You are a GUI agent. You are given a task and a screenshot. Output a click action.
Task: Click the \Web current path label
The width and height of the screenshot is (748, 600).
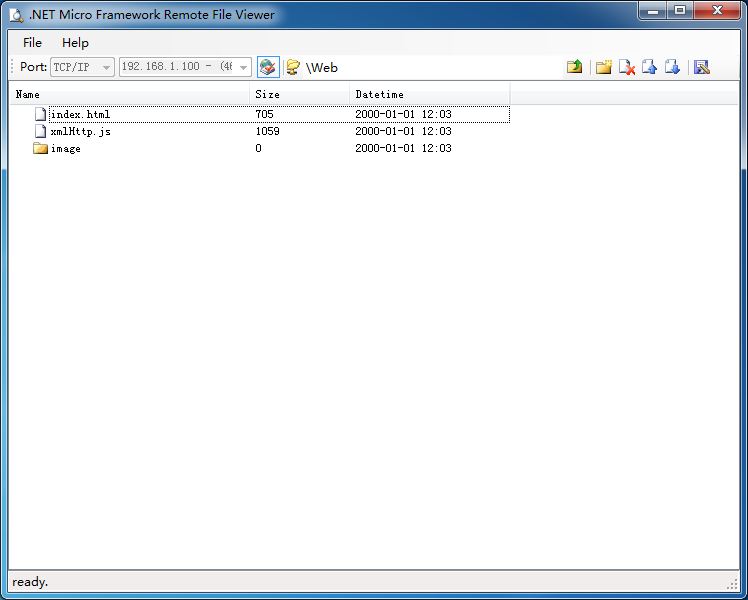[322, 67]
